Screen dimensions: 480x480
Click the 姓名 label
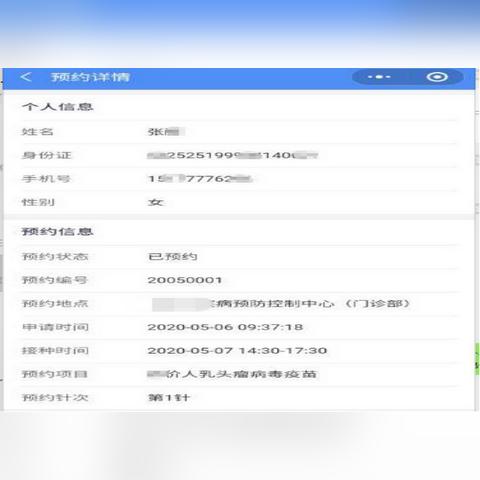point(38,132)
